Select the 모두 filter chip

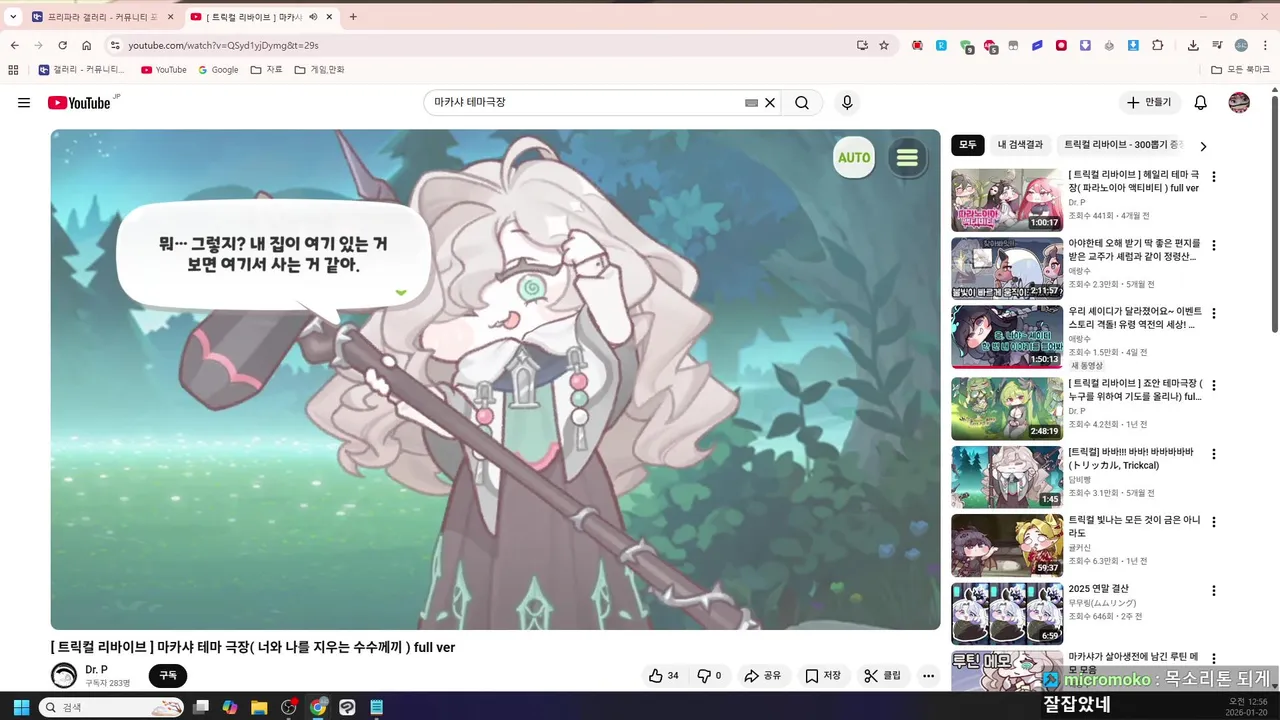click(x=968, y=145)
